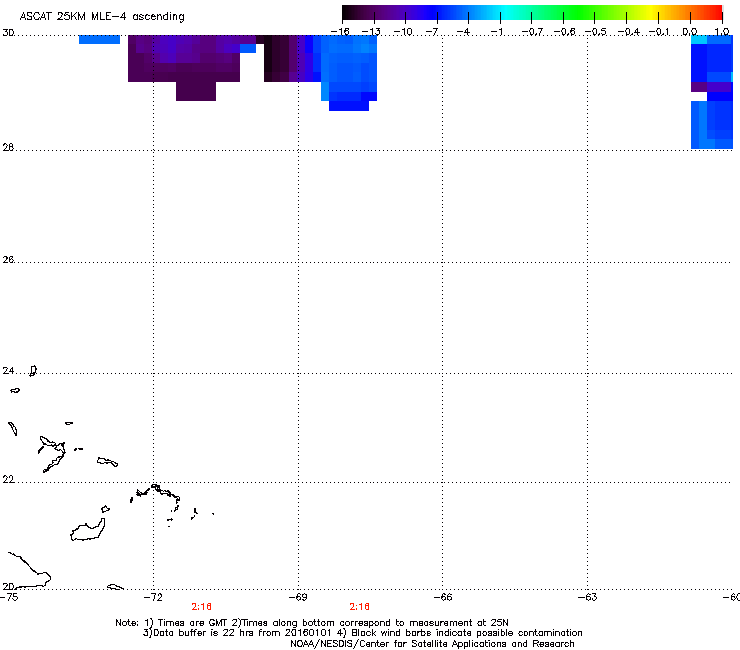Click the latitude label '30'
The width and height of the screenshot is (740, 650).
pyautogui.click(x=8, y=33)
